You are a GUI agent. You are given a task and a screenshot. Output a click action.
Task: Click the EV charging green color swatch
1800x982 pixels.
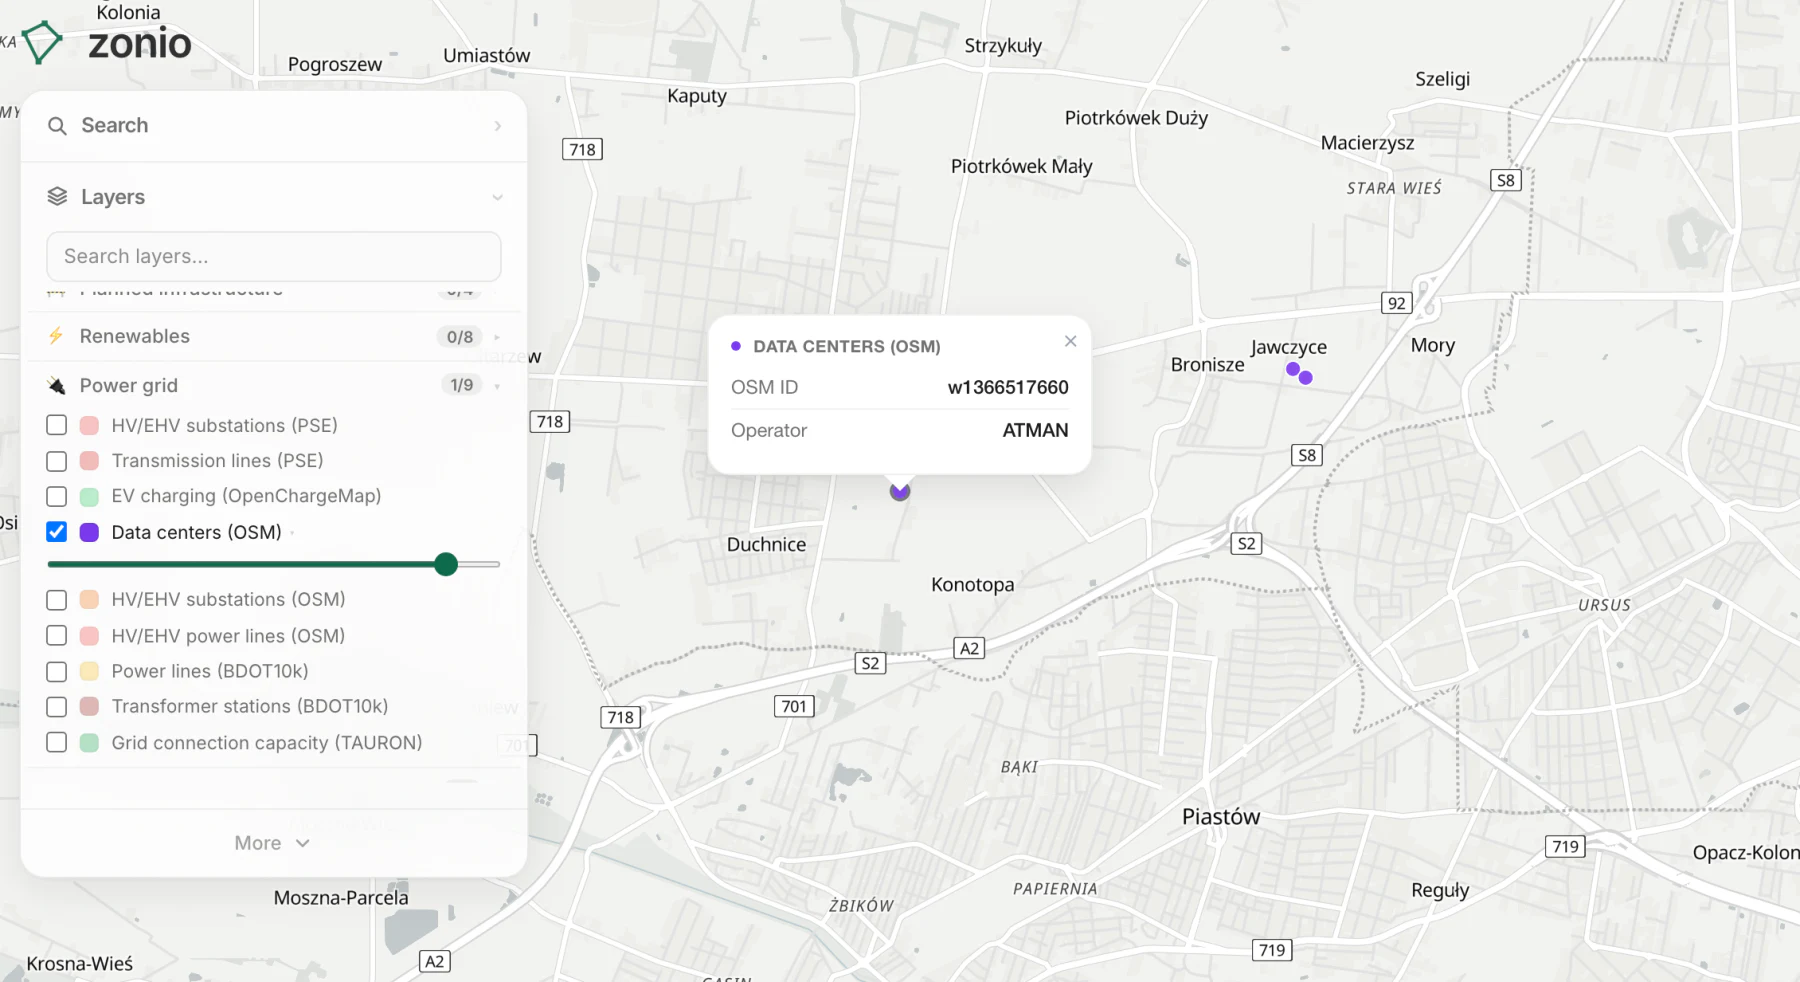point(89,497)
